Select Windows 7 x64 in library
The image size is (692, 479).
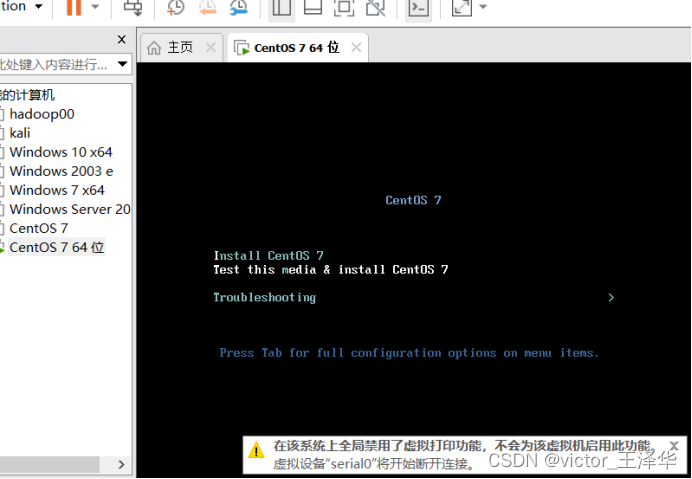[x=57, y=190]
